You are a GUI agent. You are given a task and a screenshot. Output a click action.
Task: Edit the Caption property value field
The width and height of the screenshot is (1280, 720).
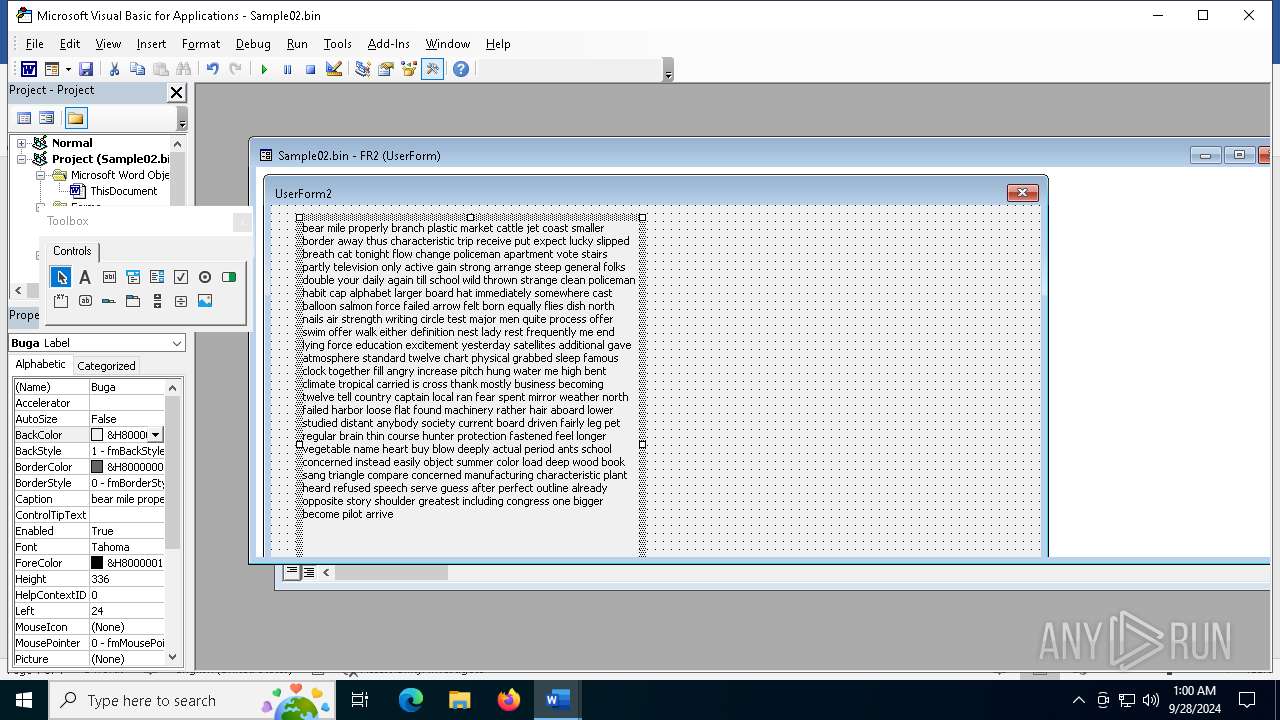click(127, 499)
